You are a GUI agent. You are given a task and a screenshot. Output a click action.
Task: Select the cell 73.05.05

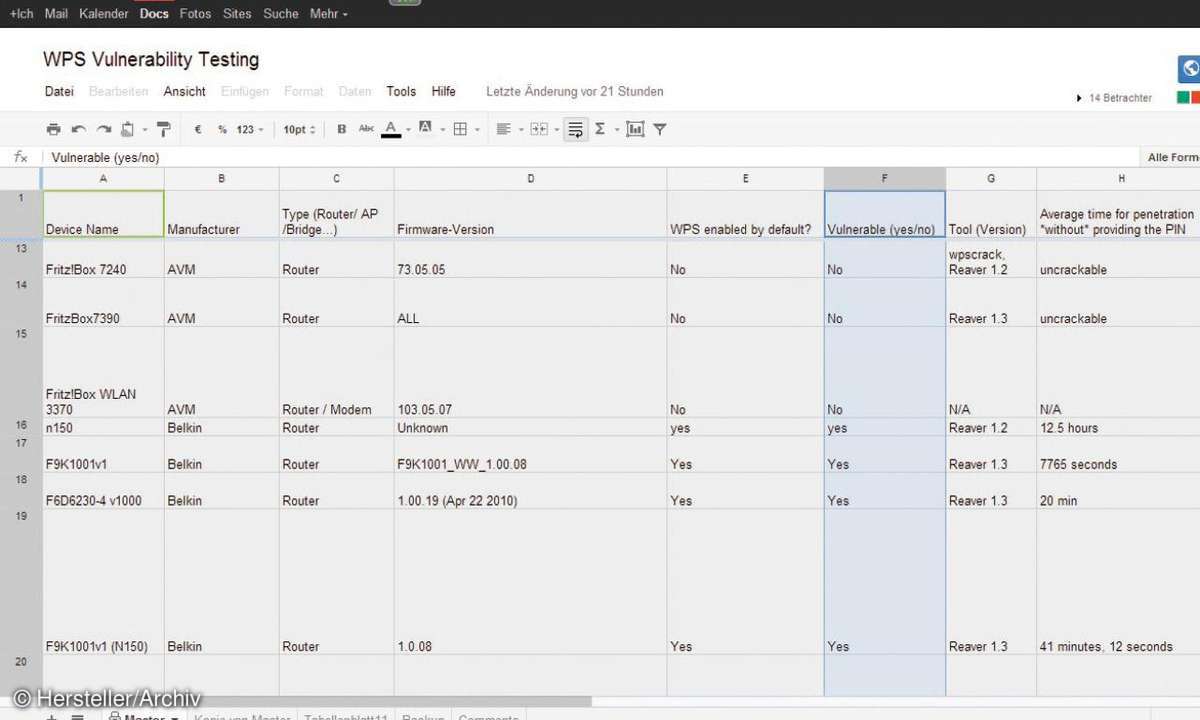point(531,258)
